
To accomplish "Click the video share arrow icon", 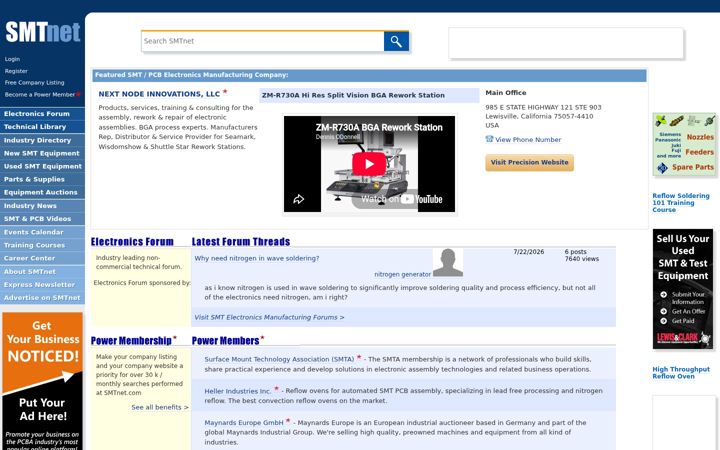I will [x=299, y=199].
